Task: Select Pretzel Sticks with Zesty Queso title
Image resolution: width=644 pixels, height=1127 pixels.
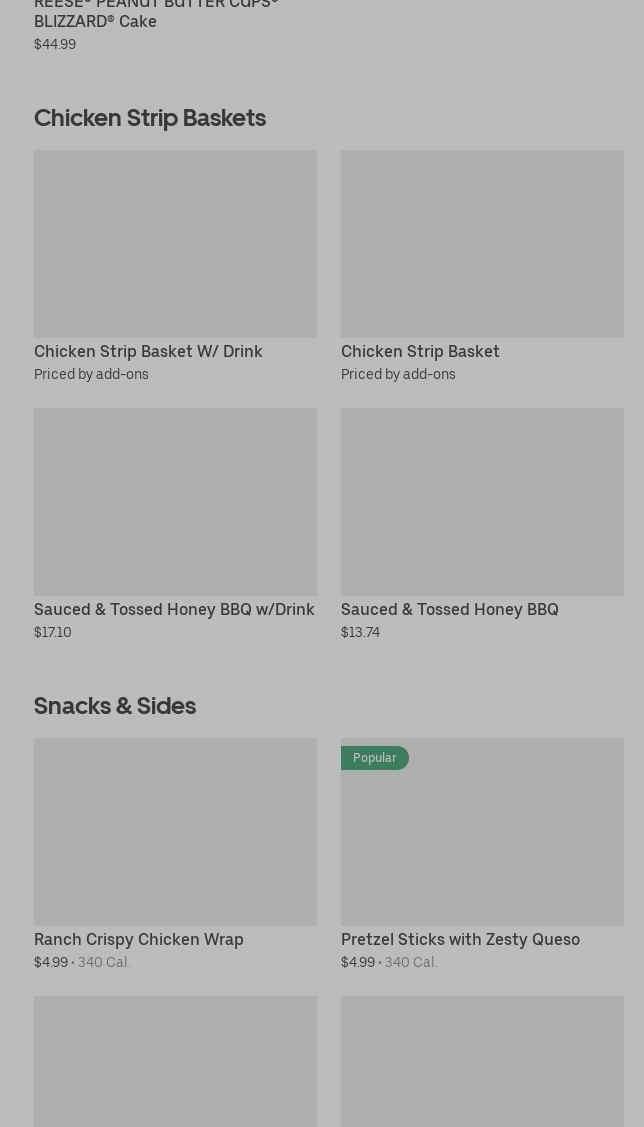Action: click(x=460, y=939)
